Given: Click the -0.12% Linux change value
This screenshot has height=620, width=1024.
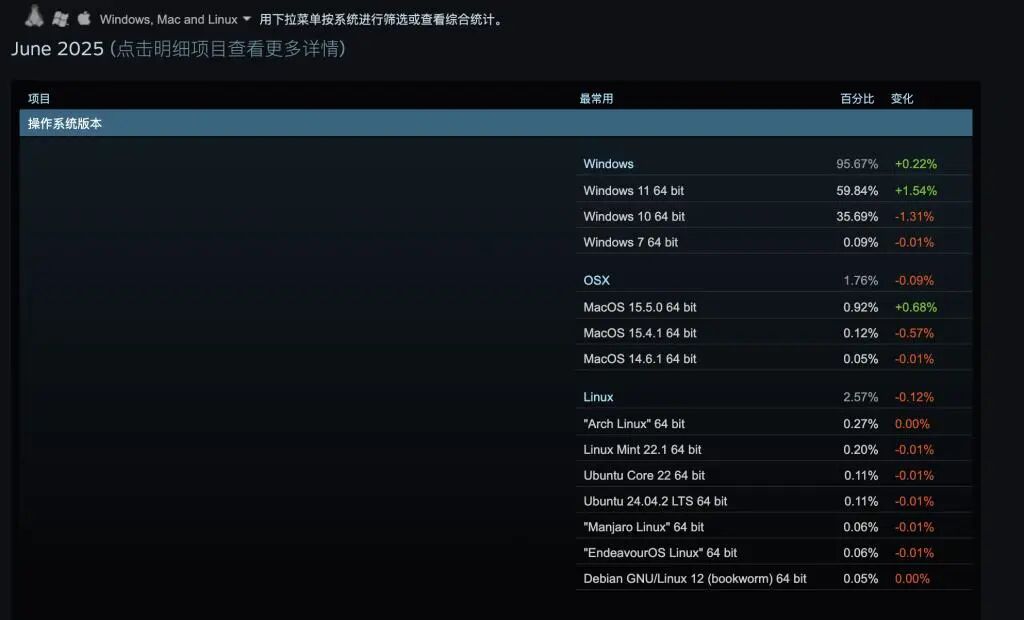Looking at the screenshot, I should pos(914,397).
